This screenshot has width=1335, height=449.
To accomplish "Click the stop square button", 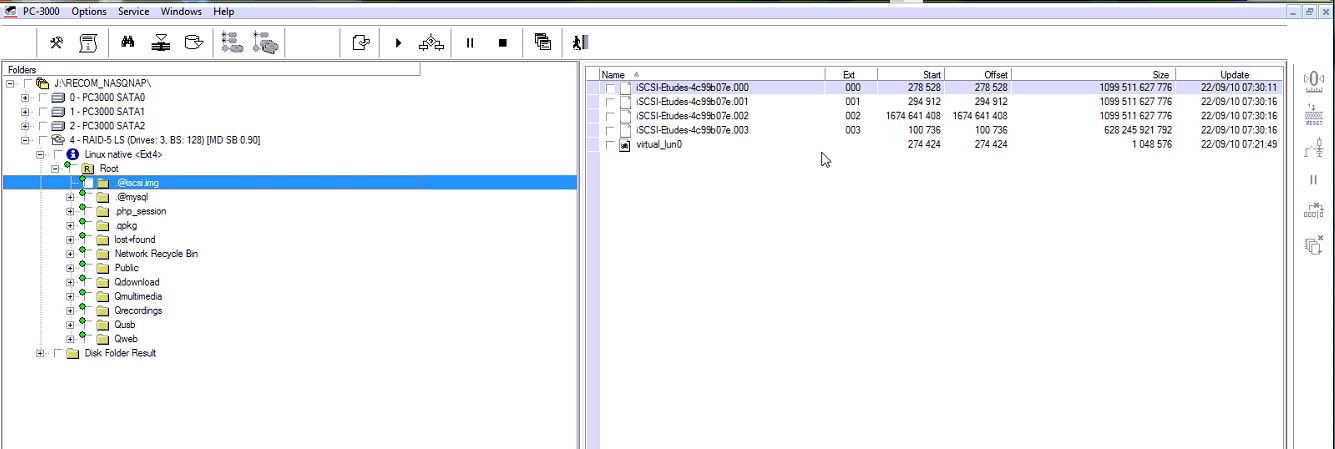I will (502, 42).
